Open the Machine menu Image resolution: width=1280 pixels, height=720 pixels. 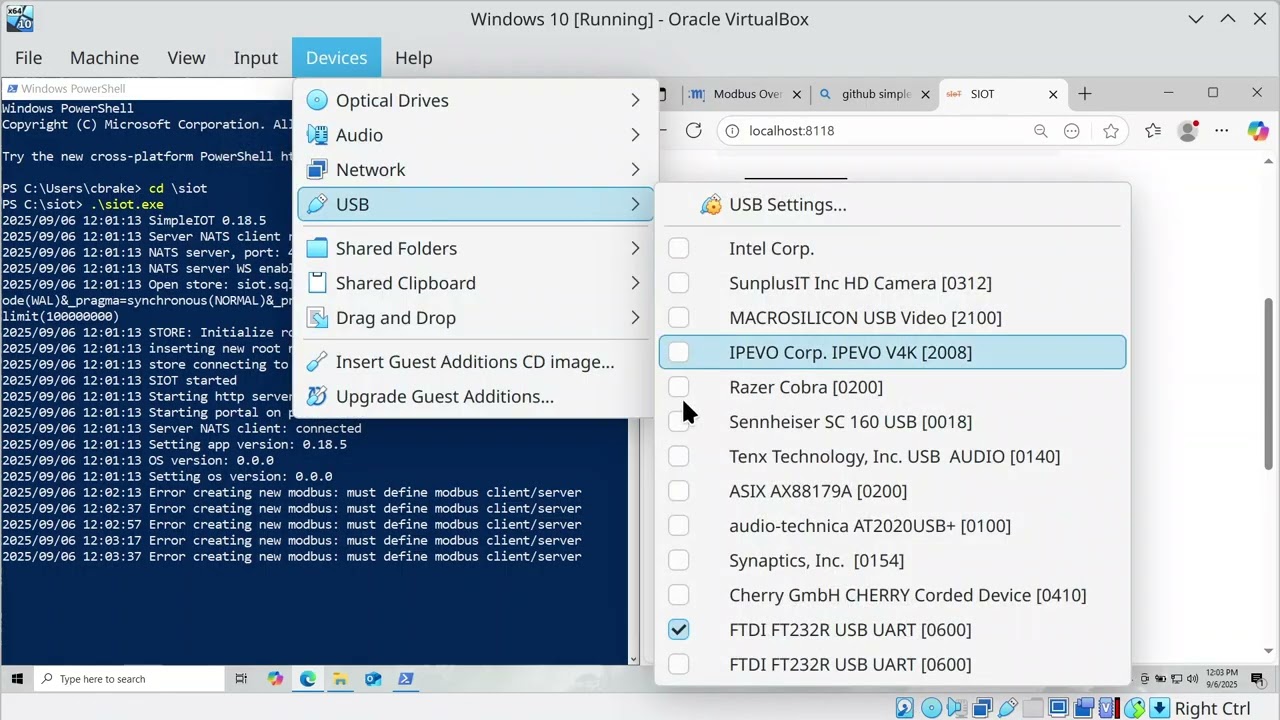(104, 58)
